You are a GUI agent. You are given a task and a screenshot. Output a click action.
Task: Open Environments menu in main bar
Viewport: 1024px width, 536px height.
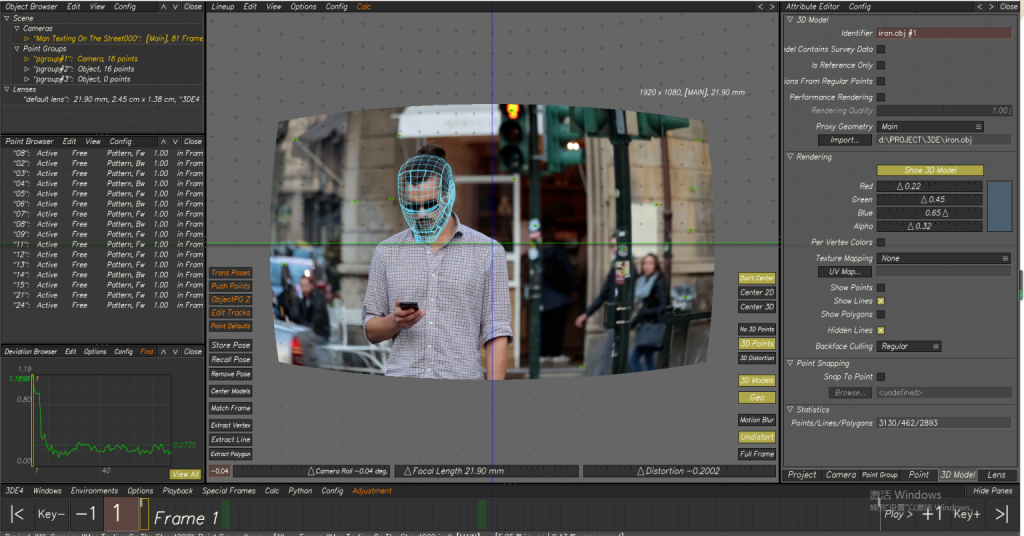coord(94,491)
